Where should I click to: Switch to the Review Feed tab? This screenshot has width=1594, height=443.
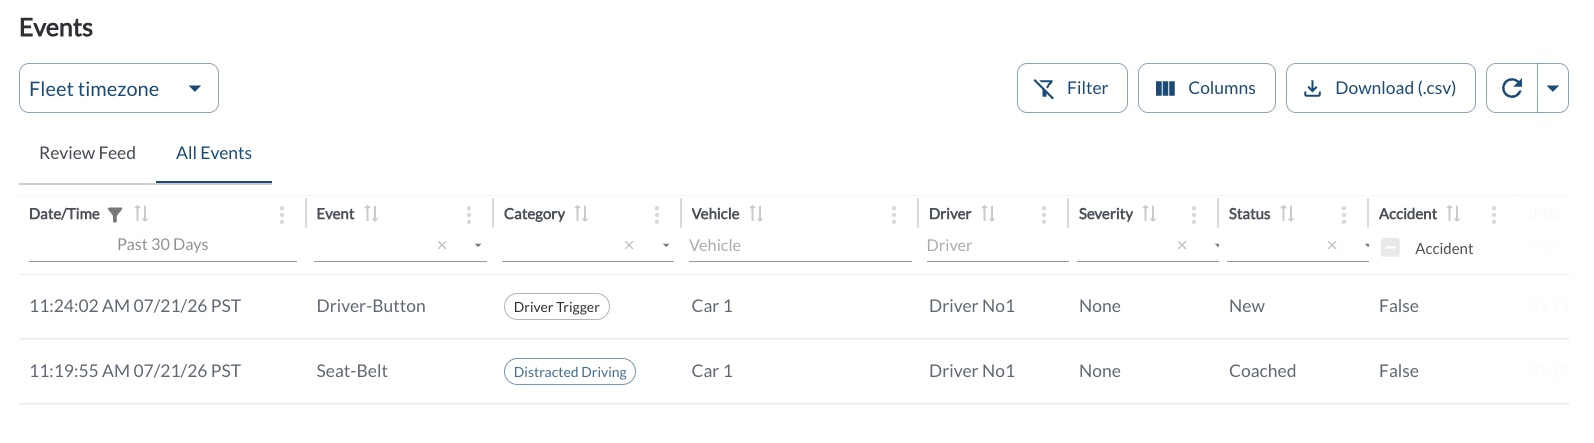pyautogui.click(x=87, y=153)
